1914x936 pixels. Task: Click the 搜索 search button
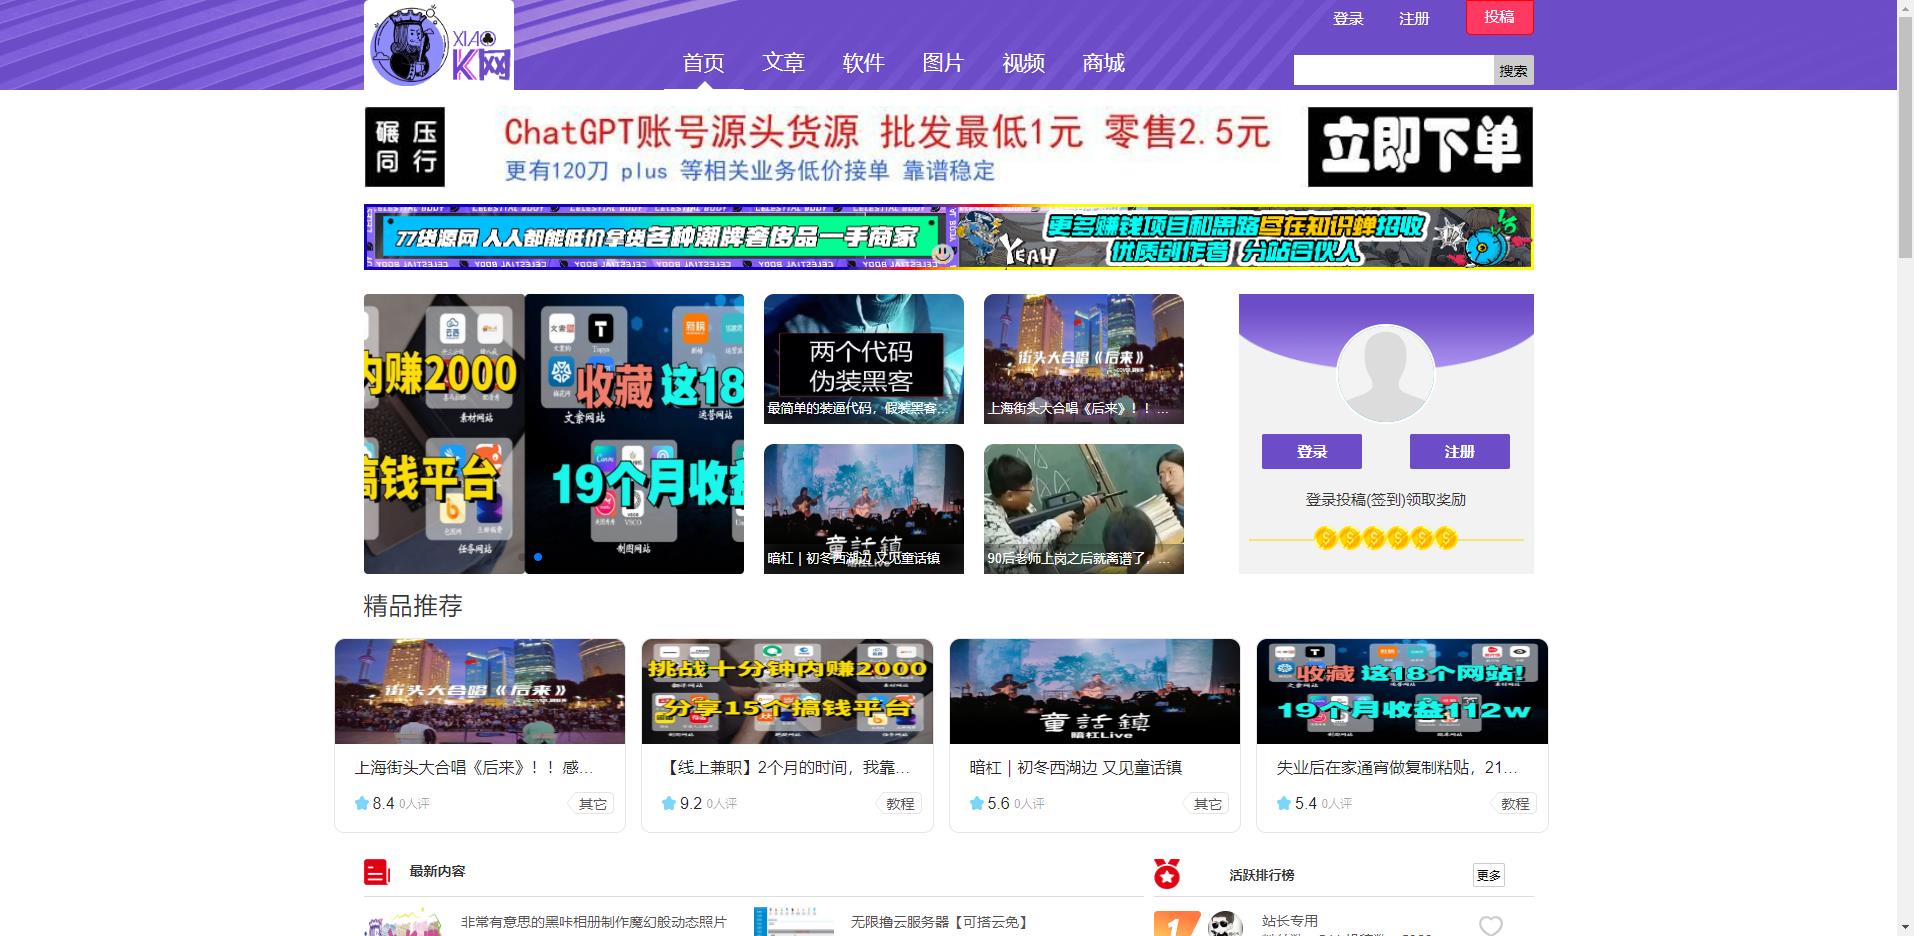1512,70
